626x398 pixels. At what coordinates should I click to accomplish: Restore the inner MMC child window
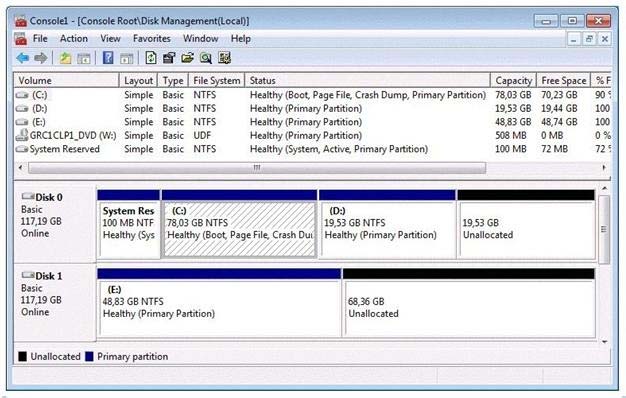pos(589,39)
